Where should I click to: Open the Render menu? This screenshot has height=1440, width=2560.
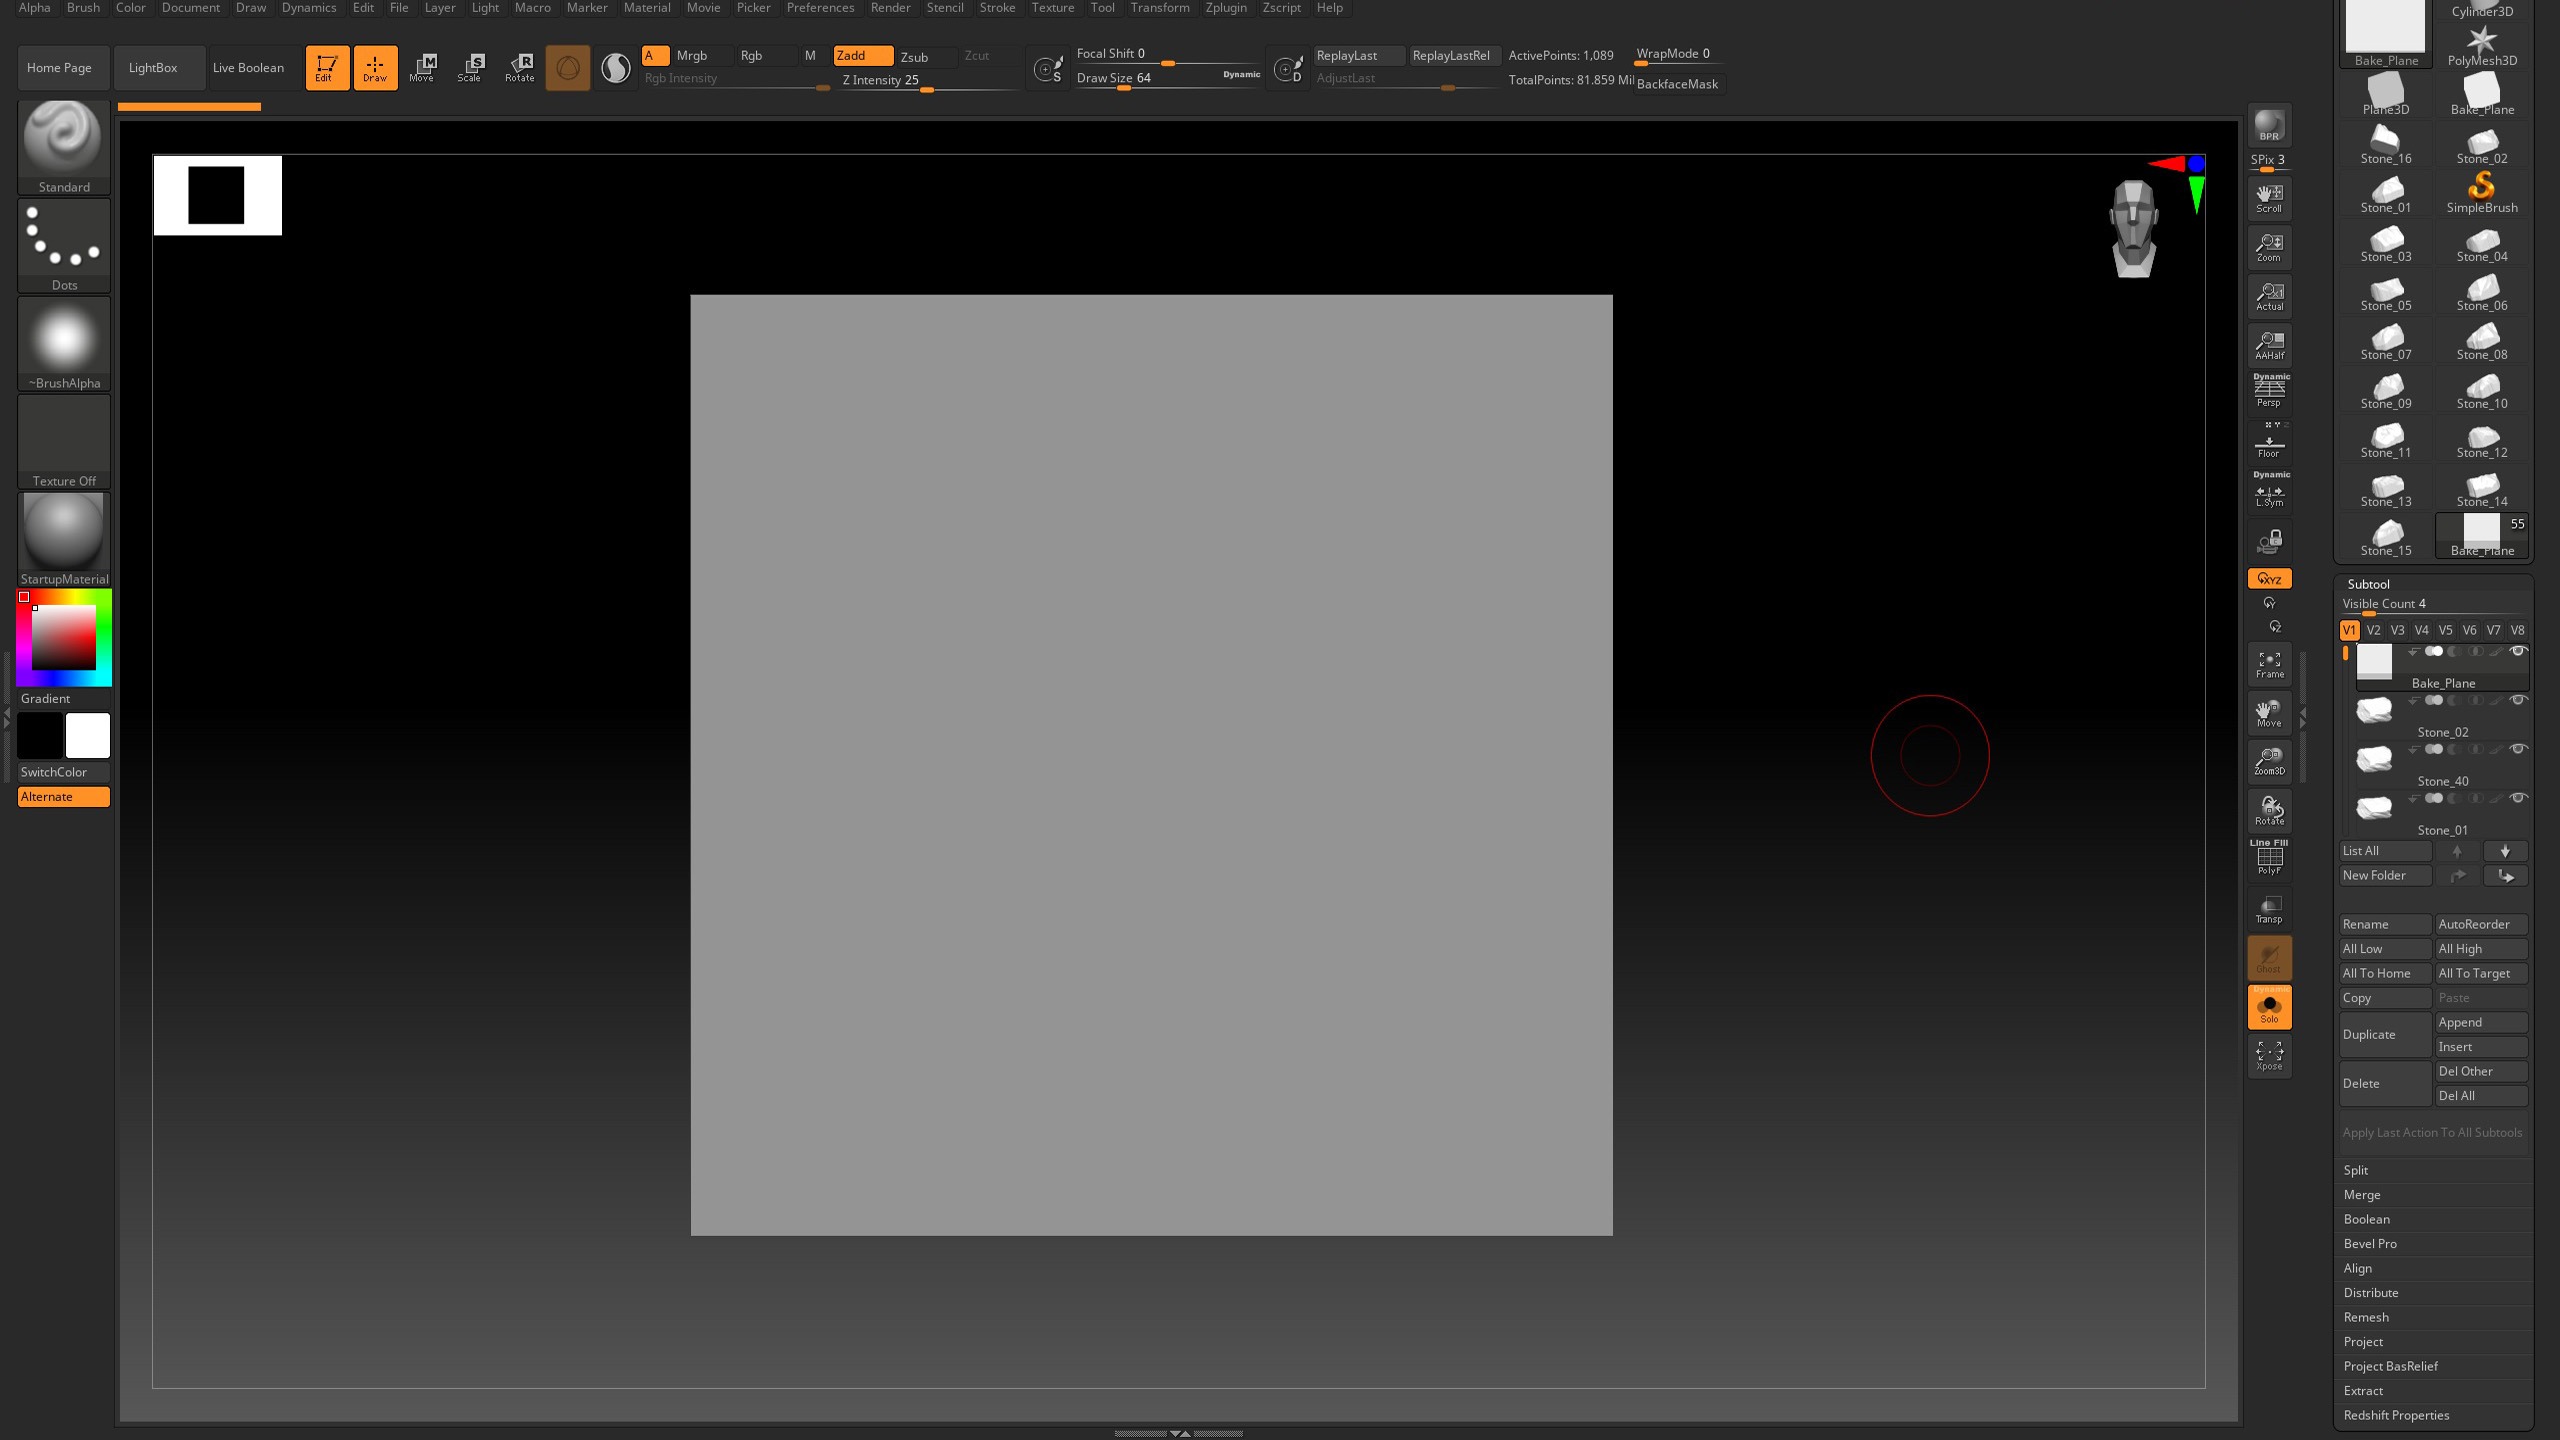point(890,8)
